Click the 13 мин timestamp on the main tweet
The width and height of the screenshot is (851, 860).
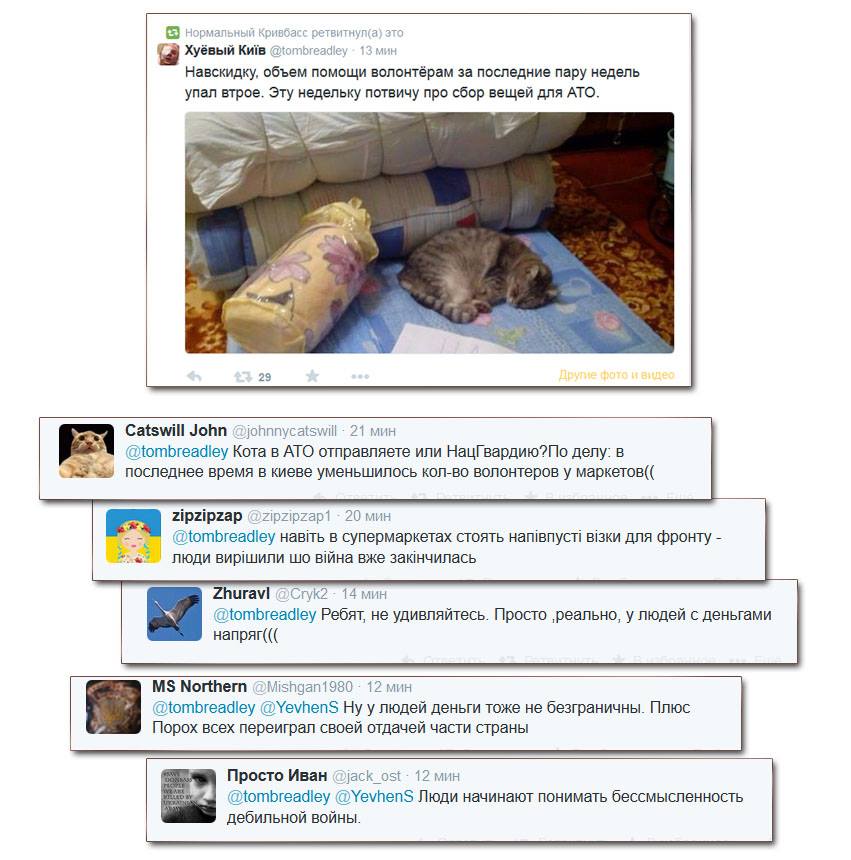pos(378,50)
